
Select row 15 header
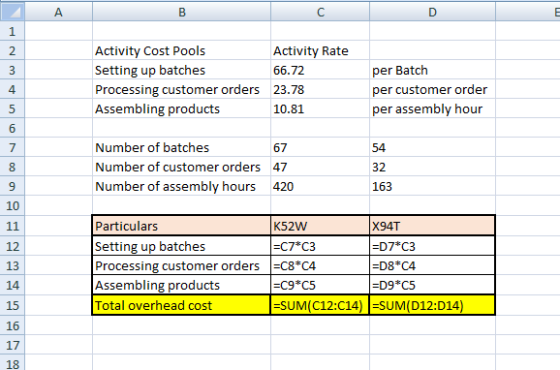coord(12,305)
